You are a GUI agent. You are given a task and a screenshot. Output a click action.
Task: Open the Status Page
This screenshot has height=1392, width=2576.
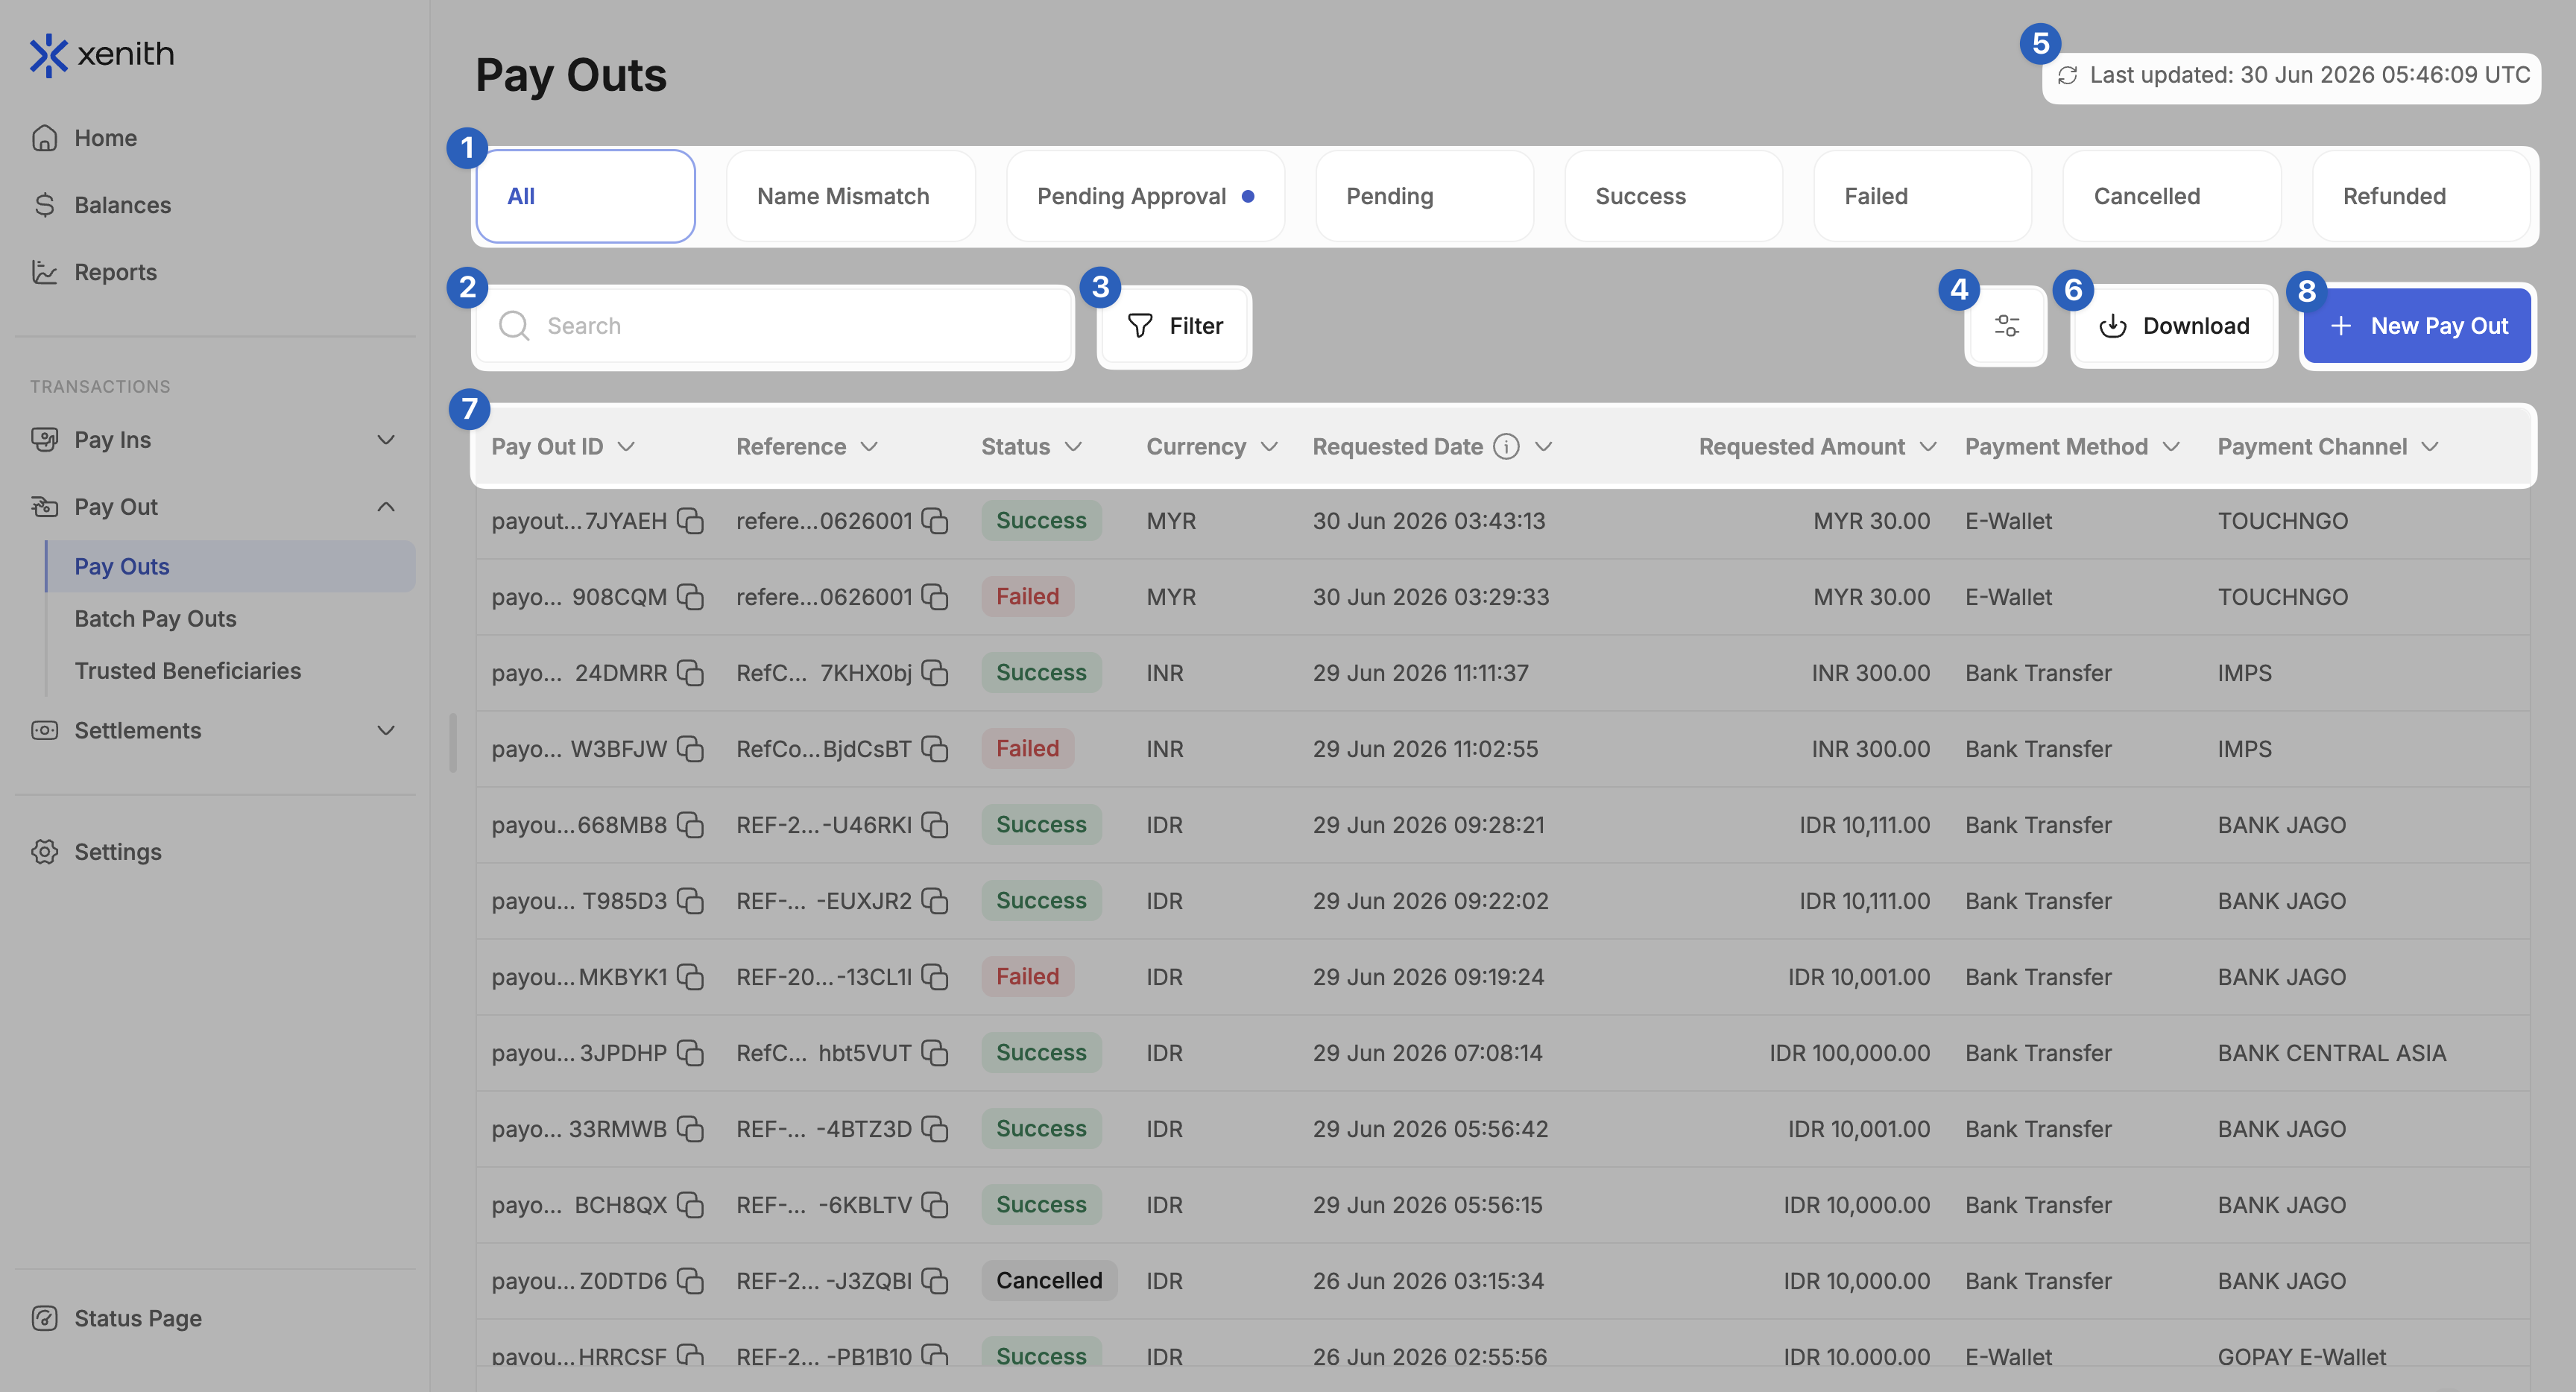[137, 1318]
